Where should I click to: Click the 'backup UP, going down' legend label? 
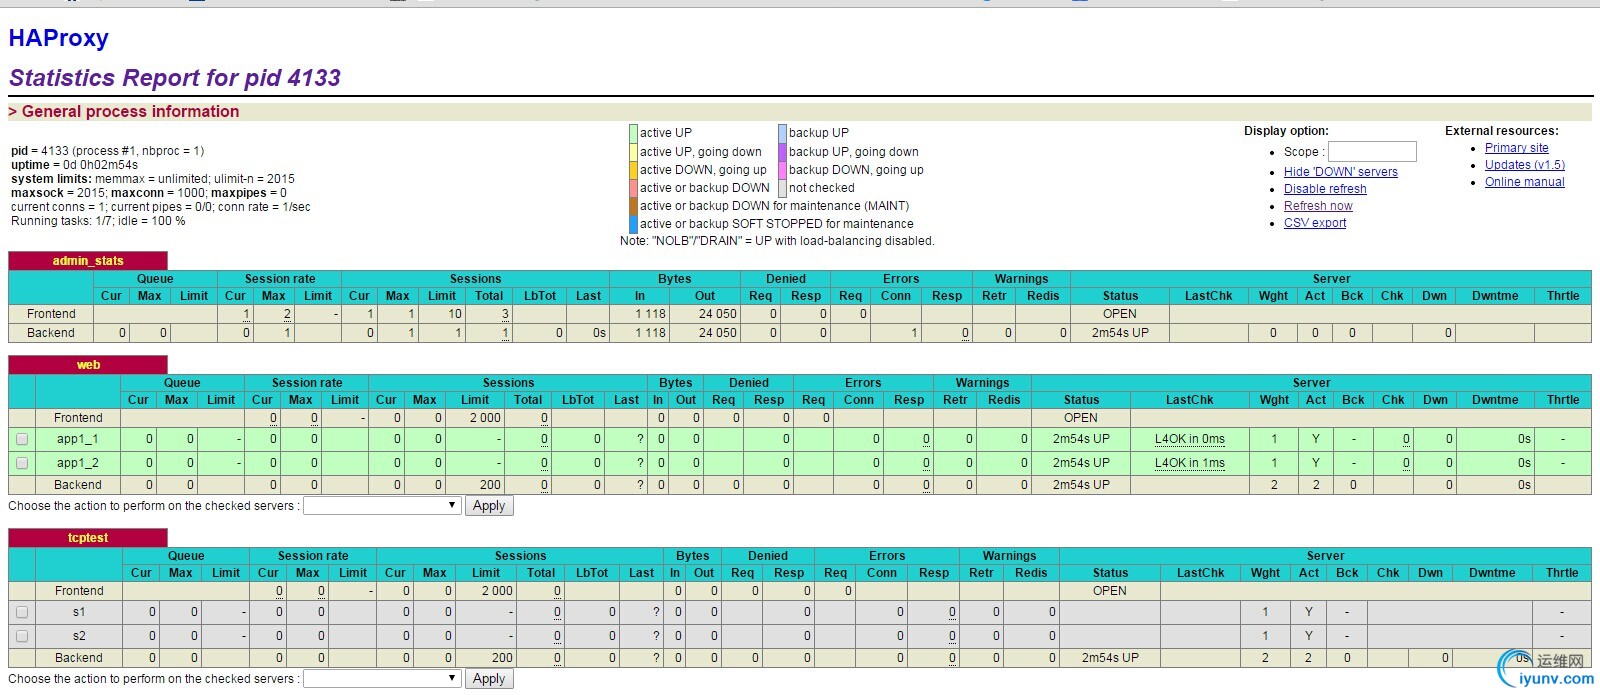tap(854, 152)
